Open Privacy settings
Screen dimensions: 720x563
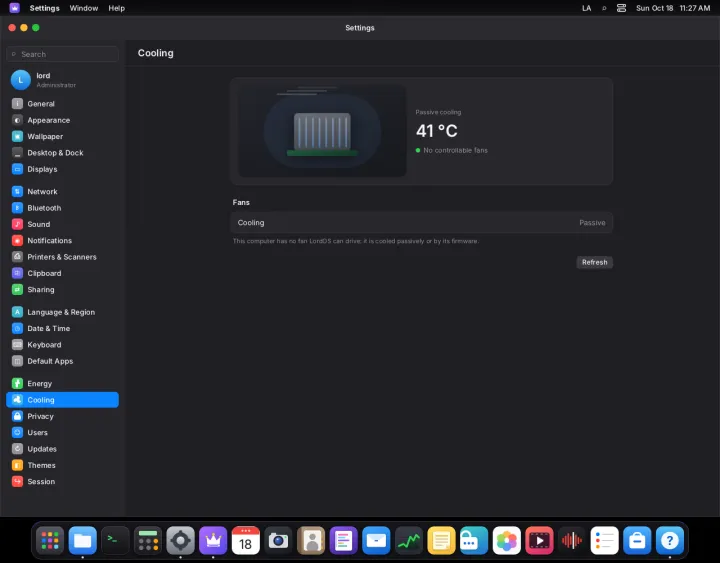pos(62,416)
